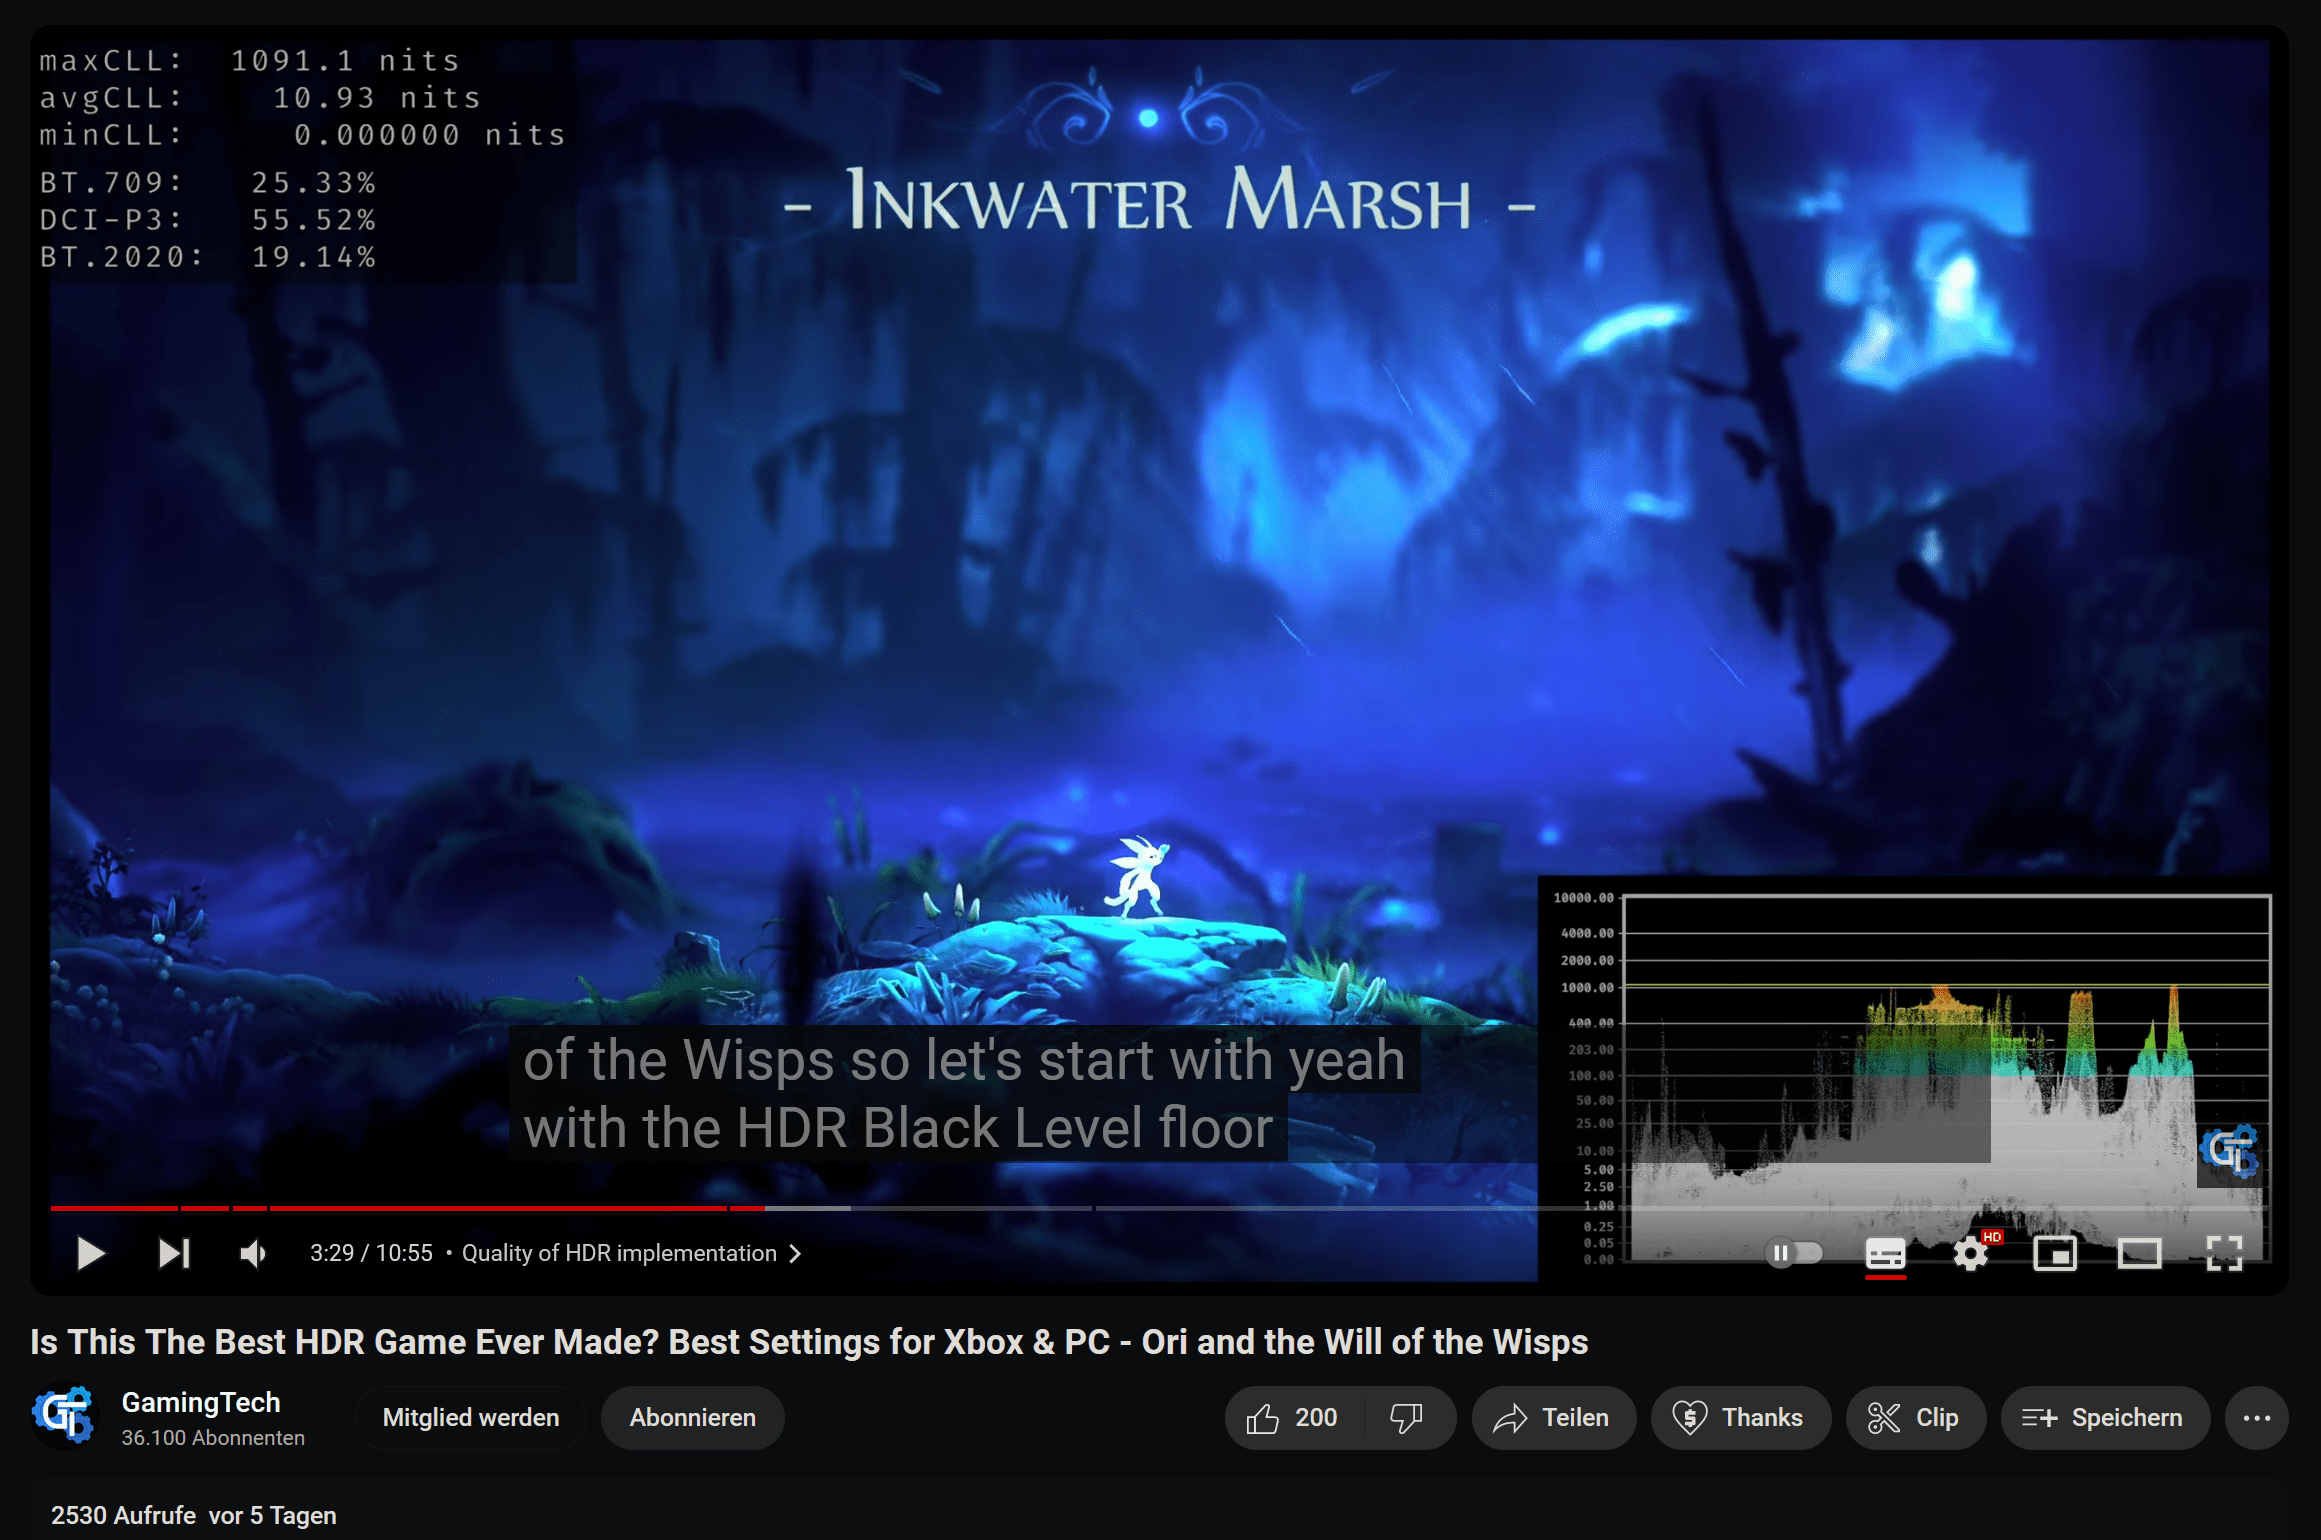Viewport: 2321px width, 1540px height.
Task: Click the '36.100 Abonnenten' subscriber count
Action: 213,1438
